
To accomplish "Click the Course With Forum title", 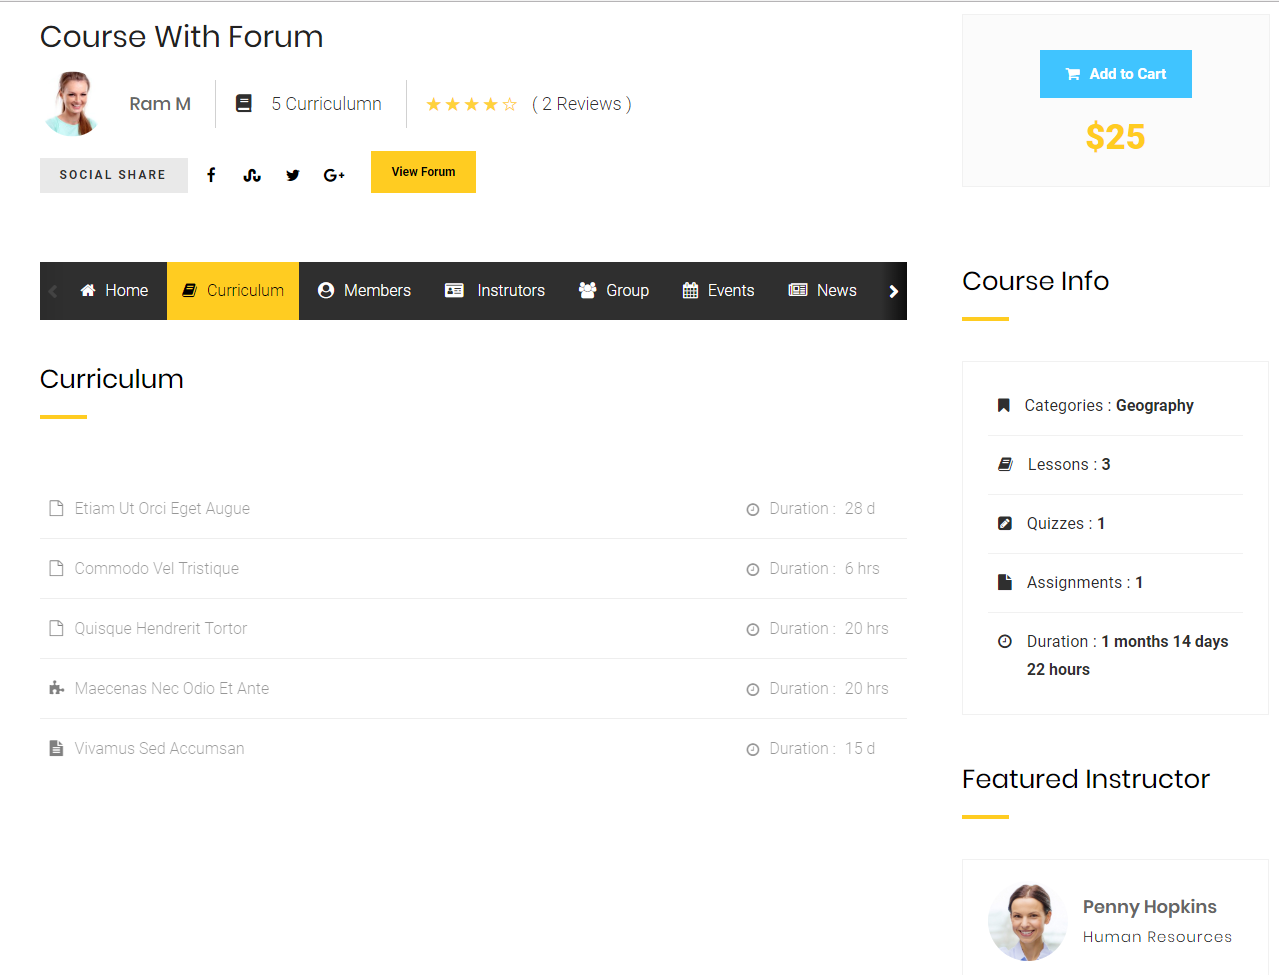I will click(182, 37).
